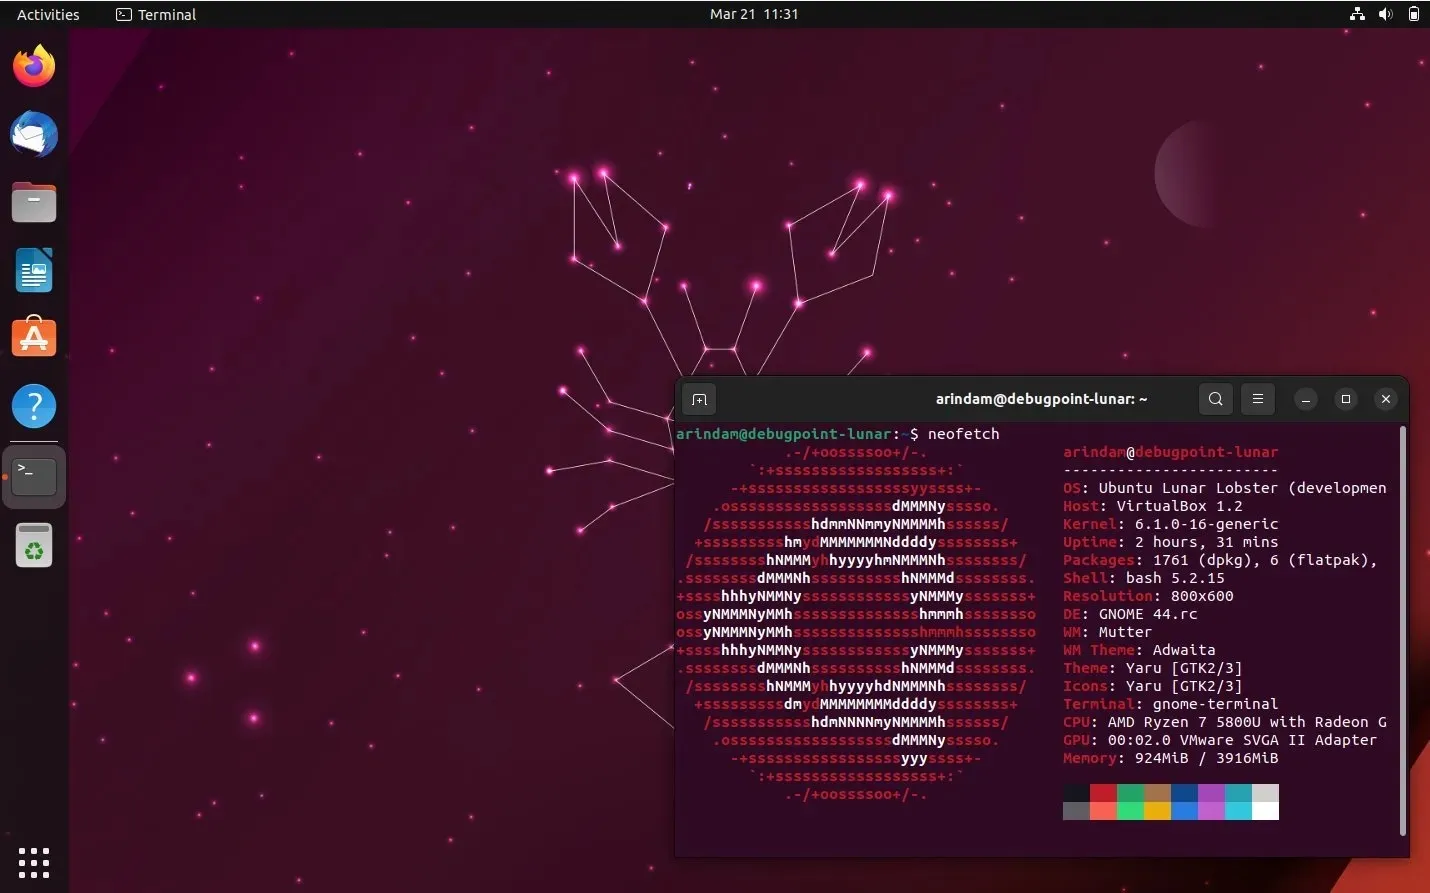Click the screen-share indicator in the top bar
The image size is (1430, 893).
tap(1356, 14)
